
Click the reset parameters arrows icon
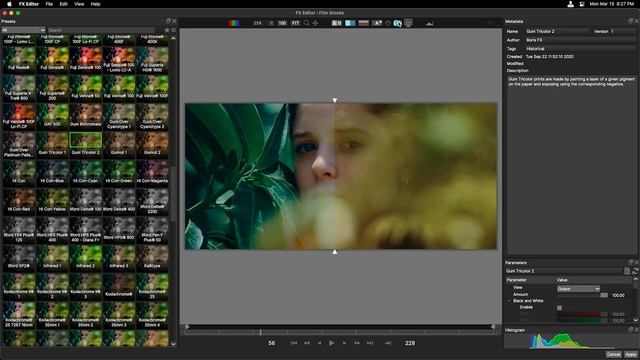click(x=635, y=271)
